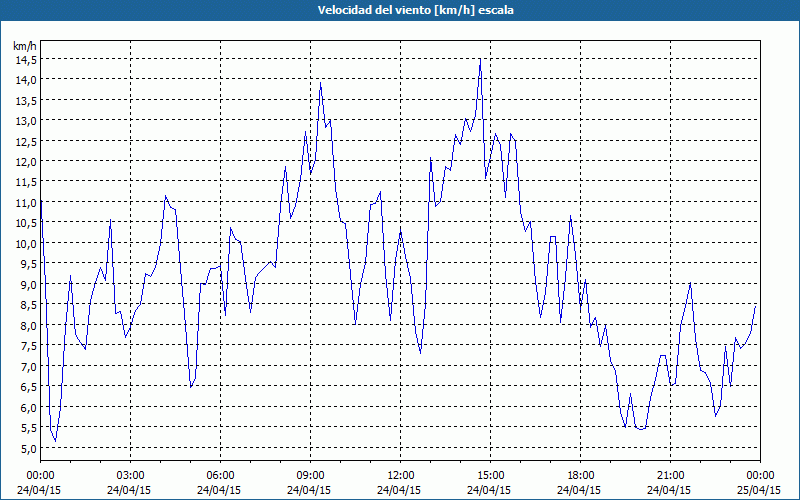
Task: Click the lowest wind point just after 00:00
Action: click(x=55, y=440)
